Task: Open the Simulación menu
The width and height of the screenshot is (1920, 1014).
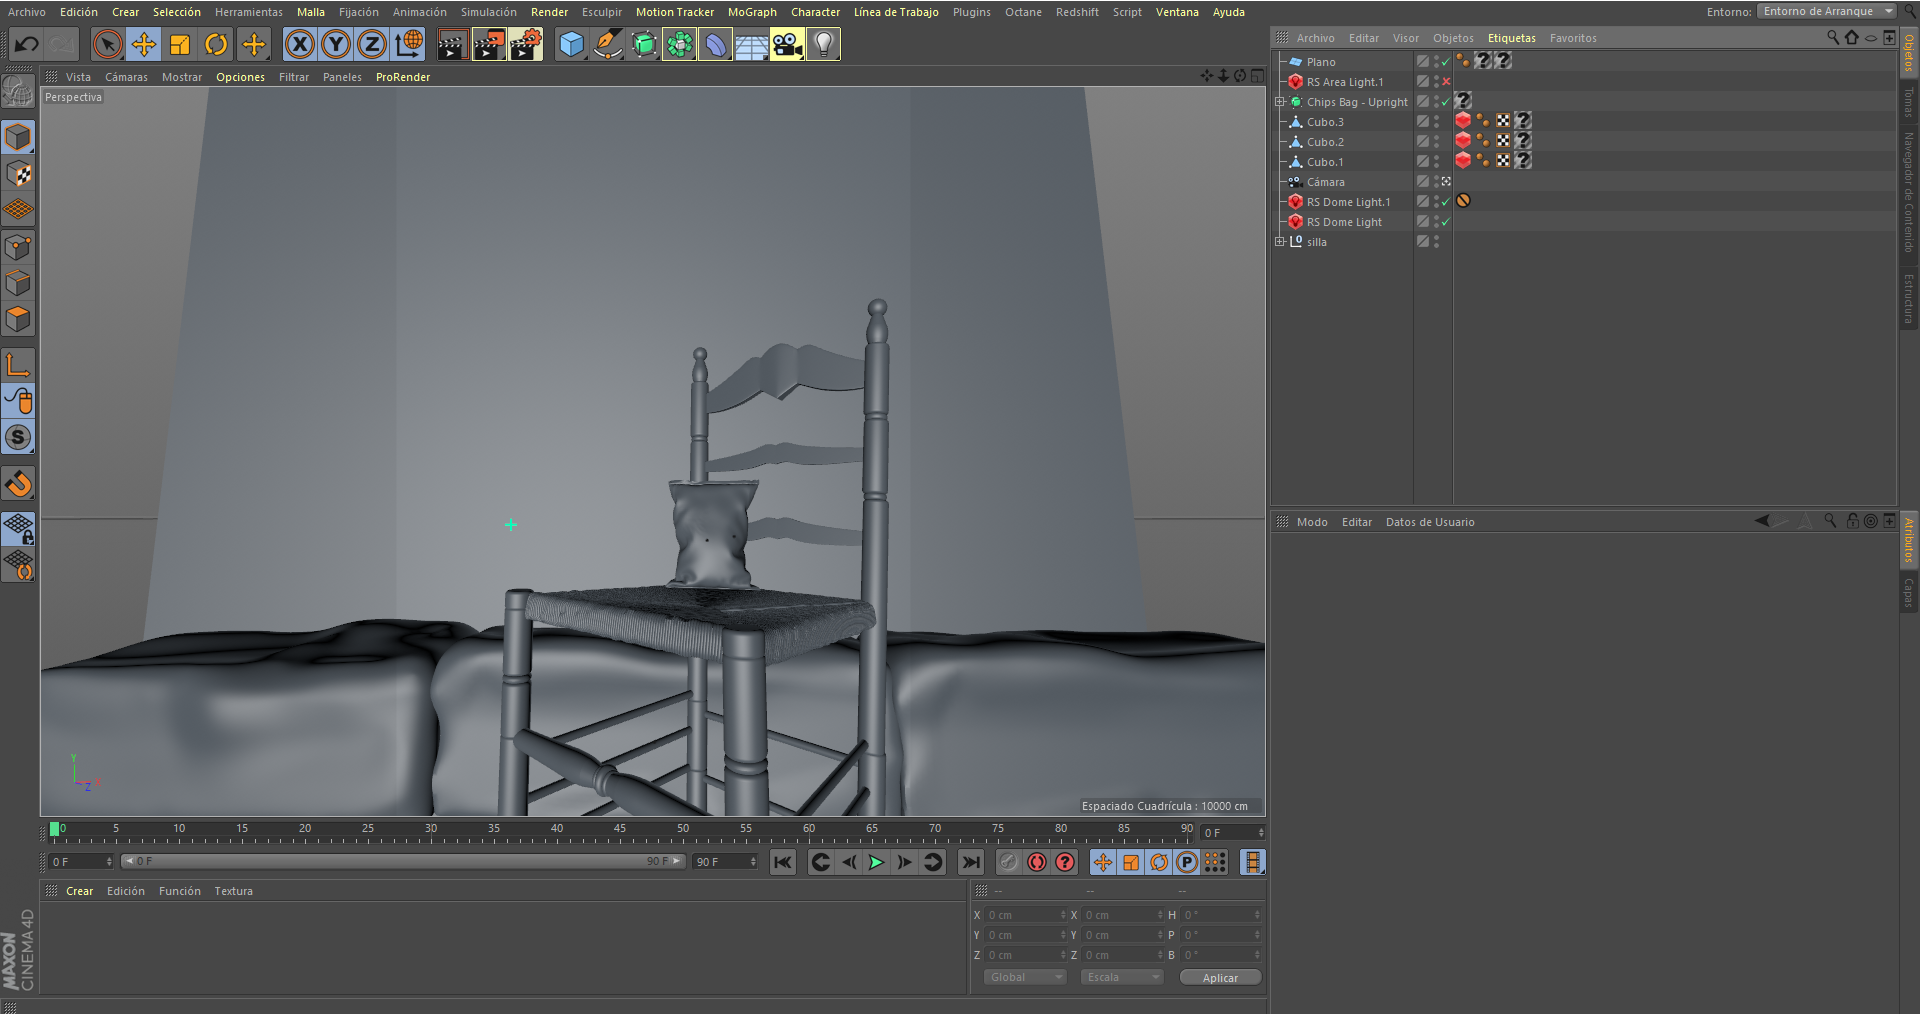Action: 488,12
